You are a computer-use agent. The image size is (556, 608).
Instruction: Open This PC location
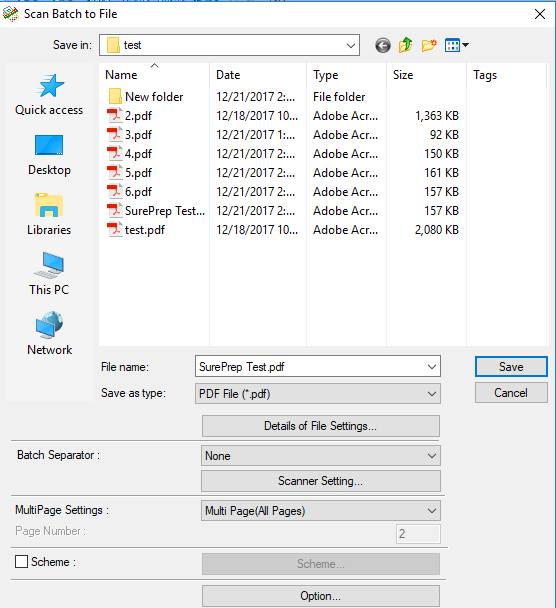(49, 274)
